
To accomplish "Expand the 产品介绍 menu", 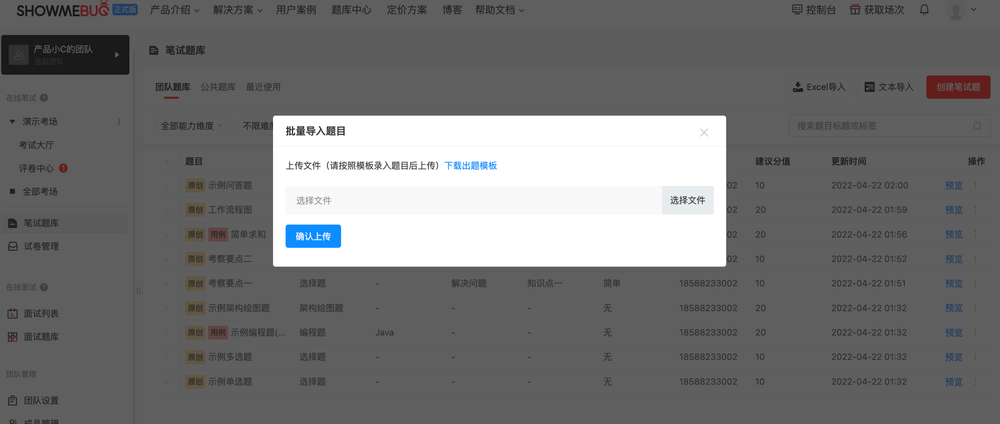I will point(175,10).
